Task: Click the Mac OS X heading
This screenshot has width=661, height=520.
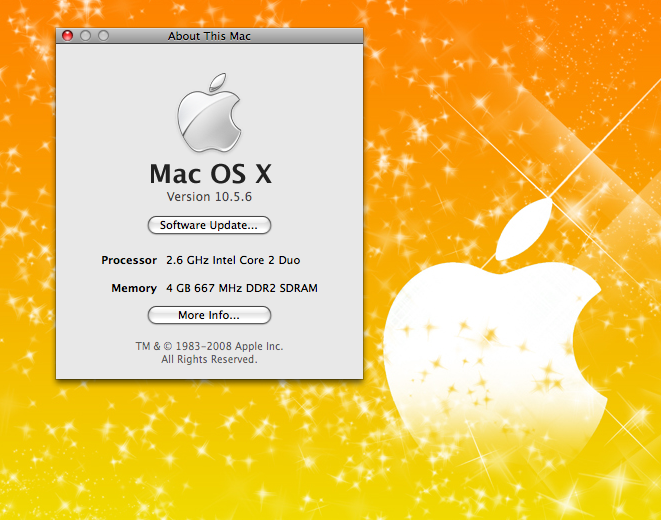Action: (x=210, y=174)
